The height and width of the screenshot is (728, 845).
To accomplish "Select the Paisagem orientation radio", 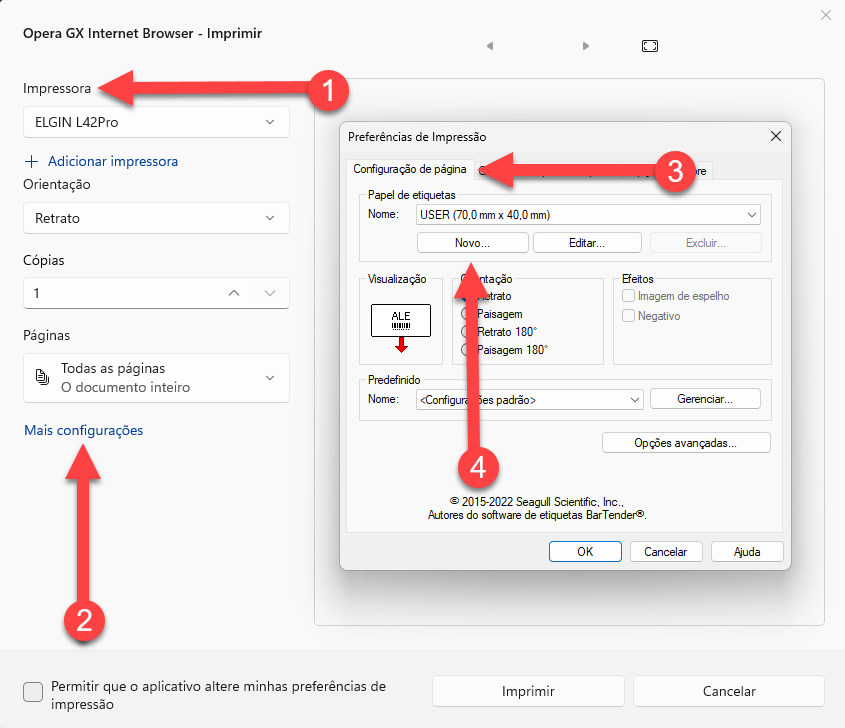I will (467, 314).
